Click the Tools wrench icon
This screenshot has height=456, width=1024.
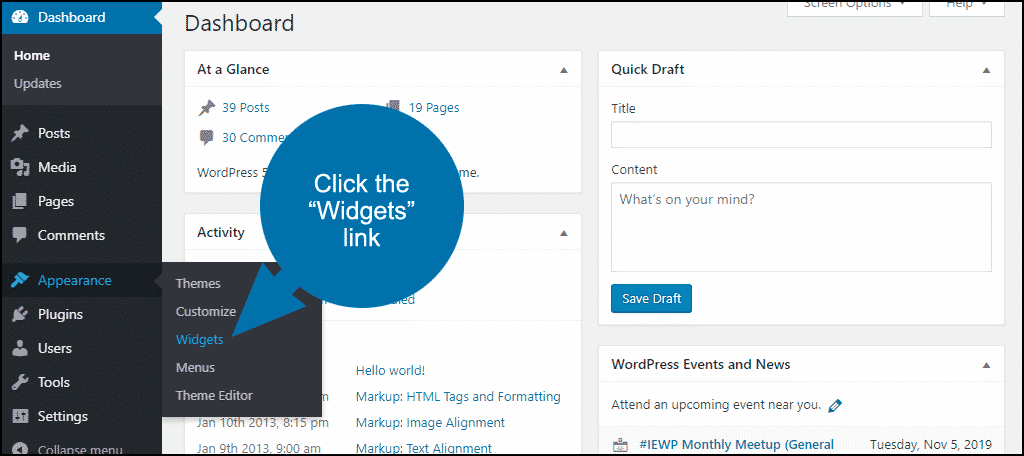20,382
